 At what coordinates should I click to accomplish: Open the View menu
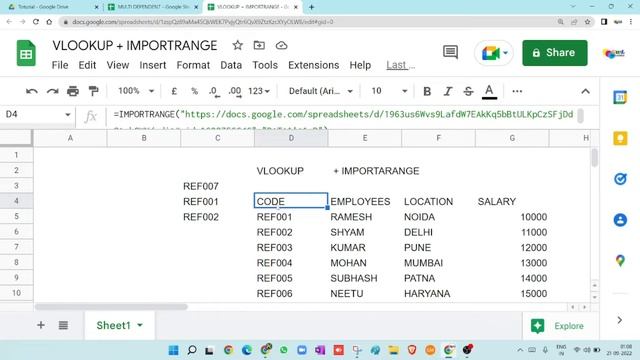click(x=118, y=65)
